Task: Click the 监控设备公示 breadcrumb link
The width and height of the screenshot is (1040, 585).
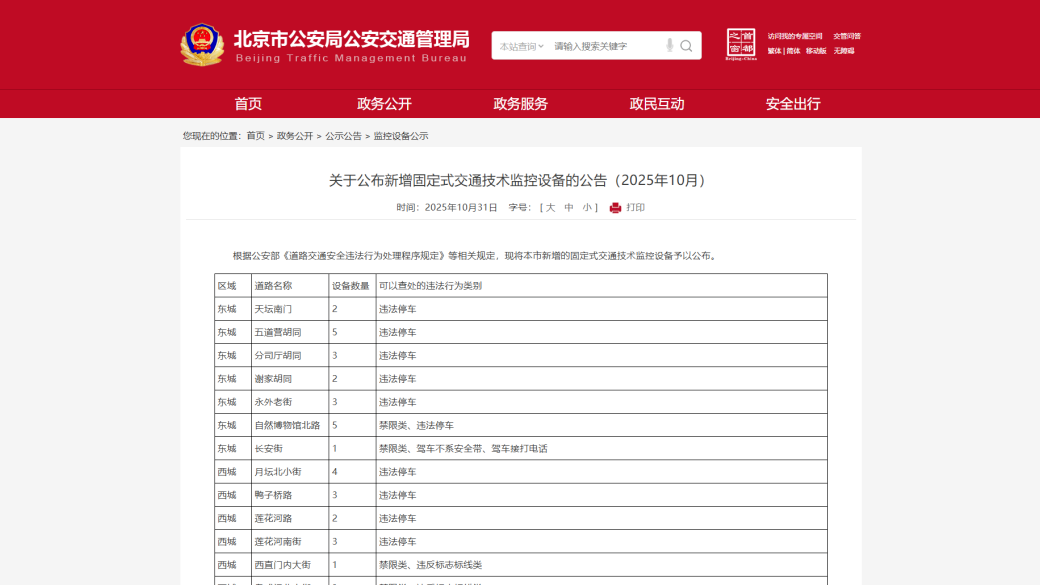Action: point(402,134)
